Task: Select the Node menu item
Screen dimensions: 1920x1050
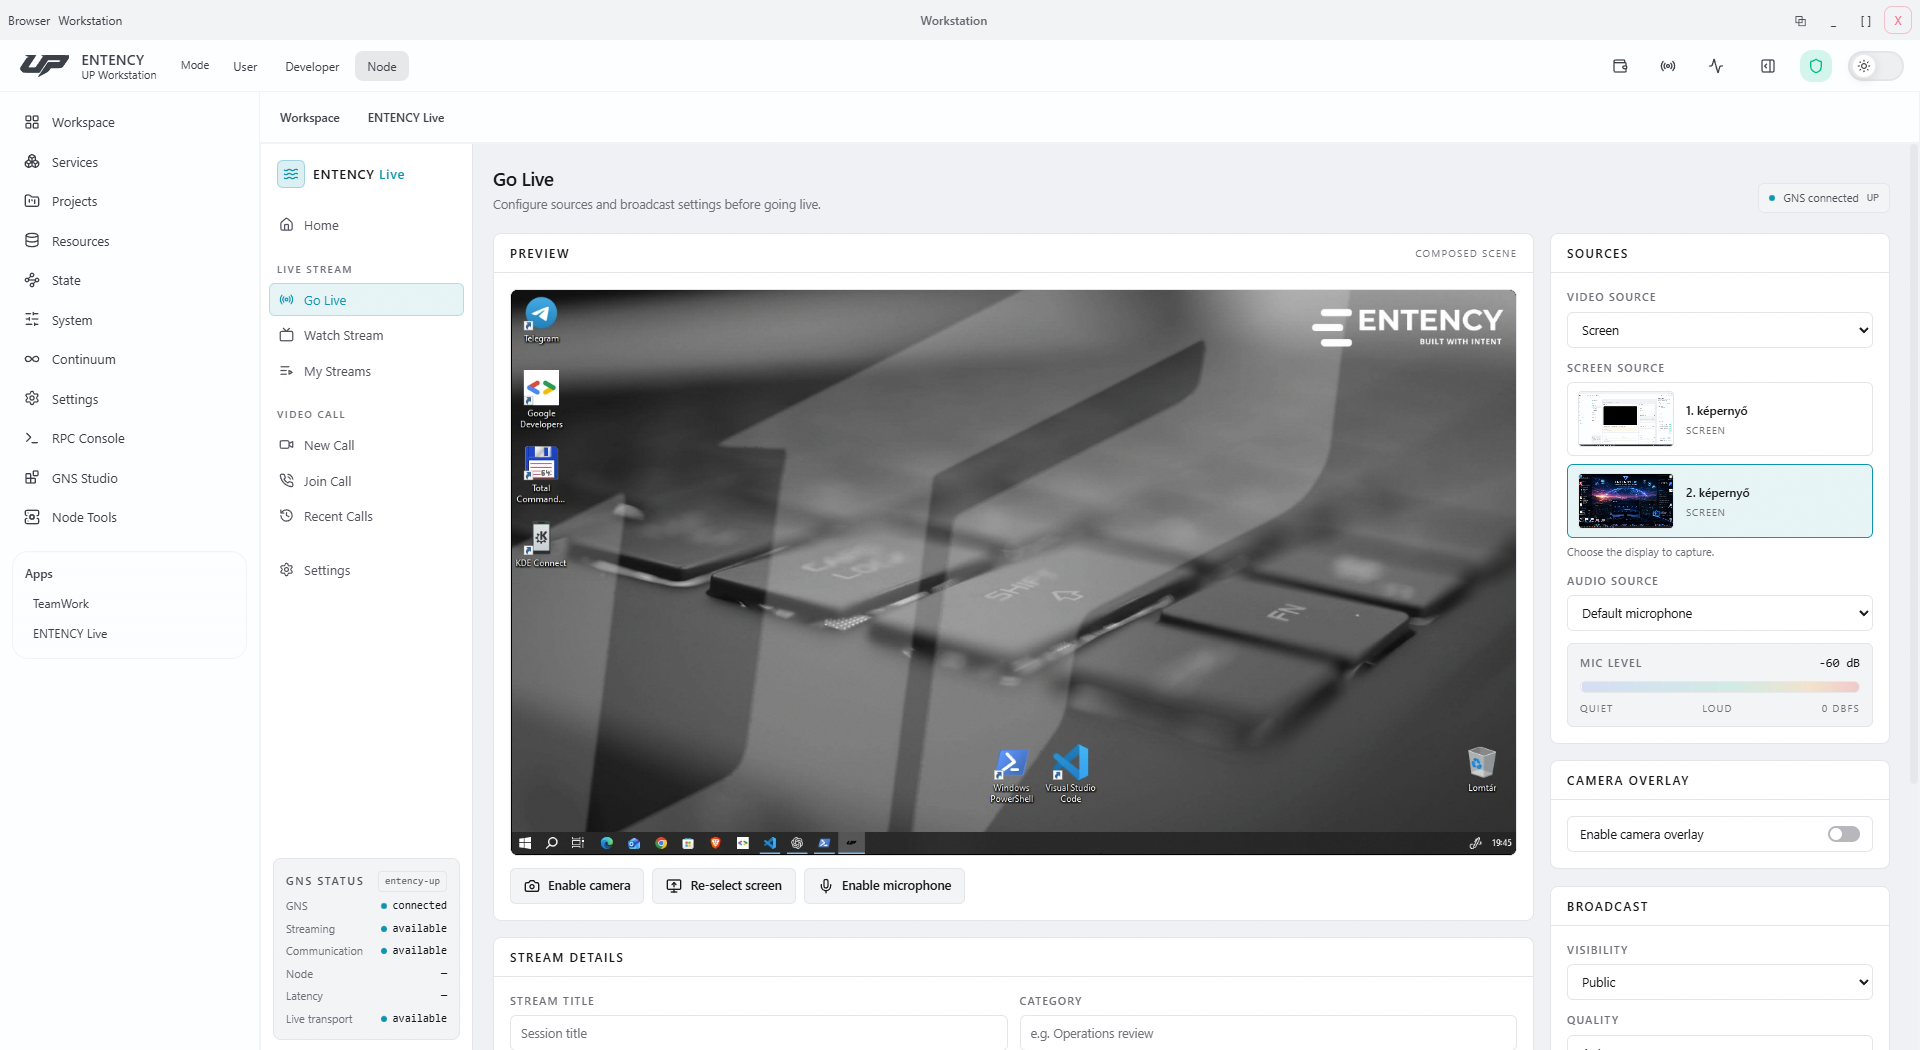Action: [382, 66]
